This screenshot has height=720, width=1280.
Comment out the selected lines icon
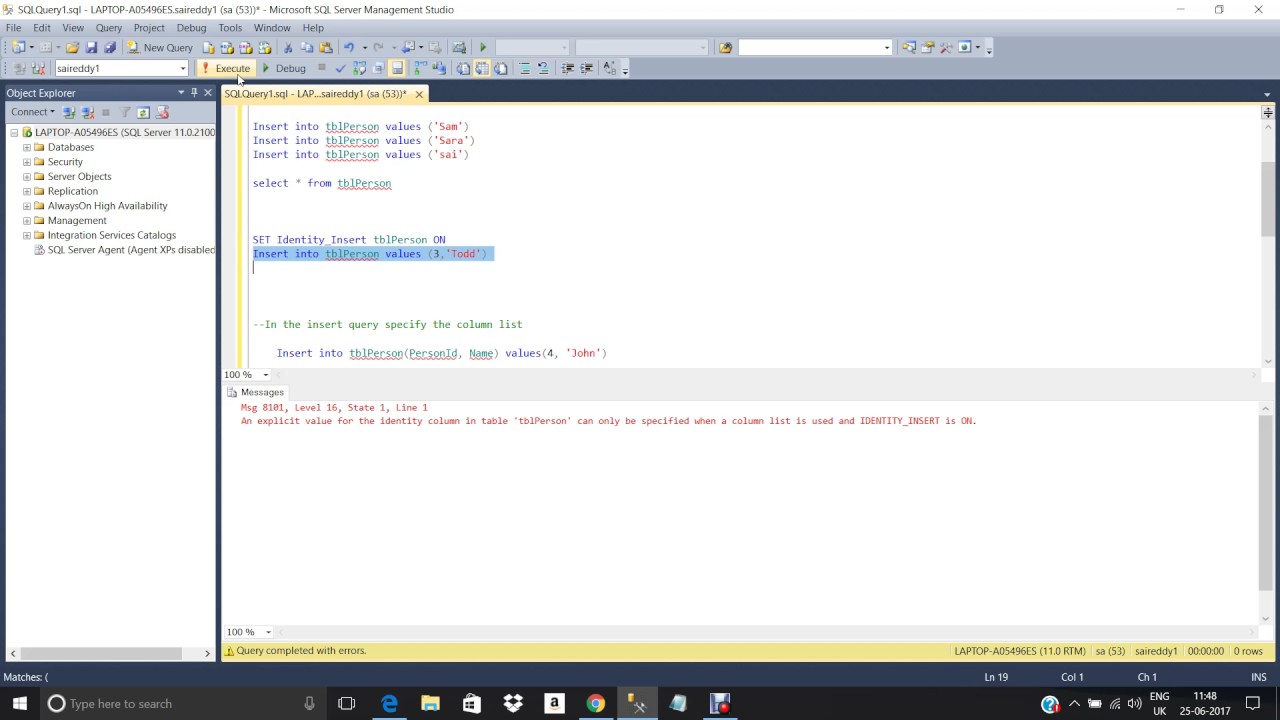pyautogui.click(x=524, y=68)
